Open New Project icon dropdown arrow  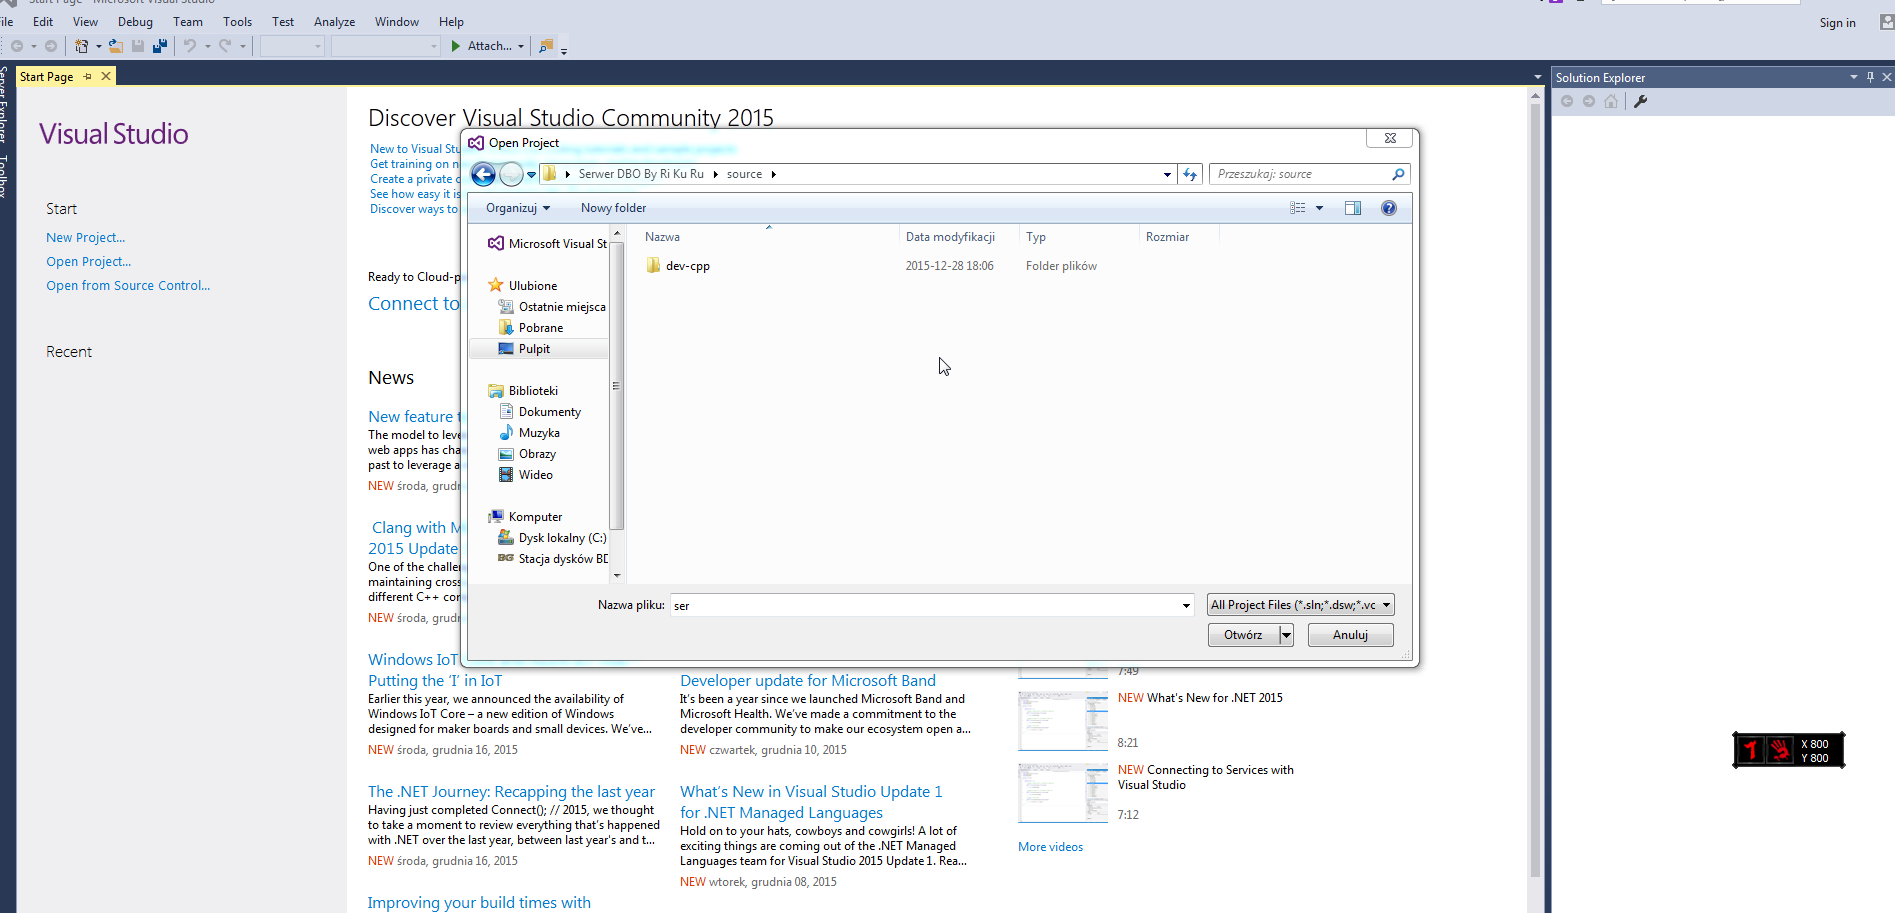pyautogui.click(x=98, y=46)
